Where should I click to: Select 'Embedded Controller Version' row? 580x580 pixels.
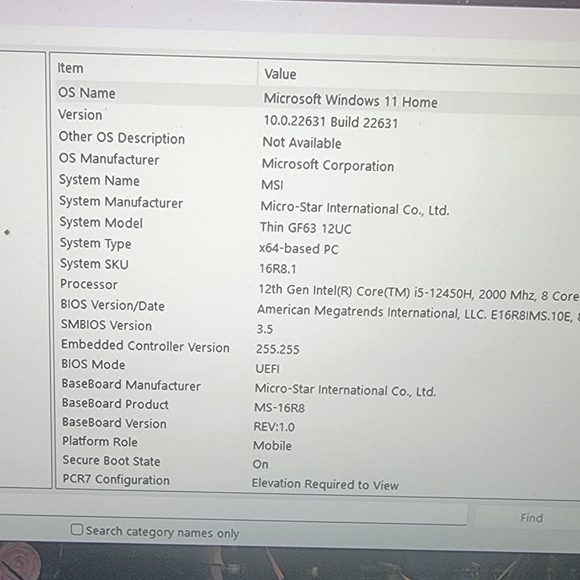click(x=145, y=346)
